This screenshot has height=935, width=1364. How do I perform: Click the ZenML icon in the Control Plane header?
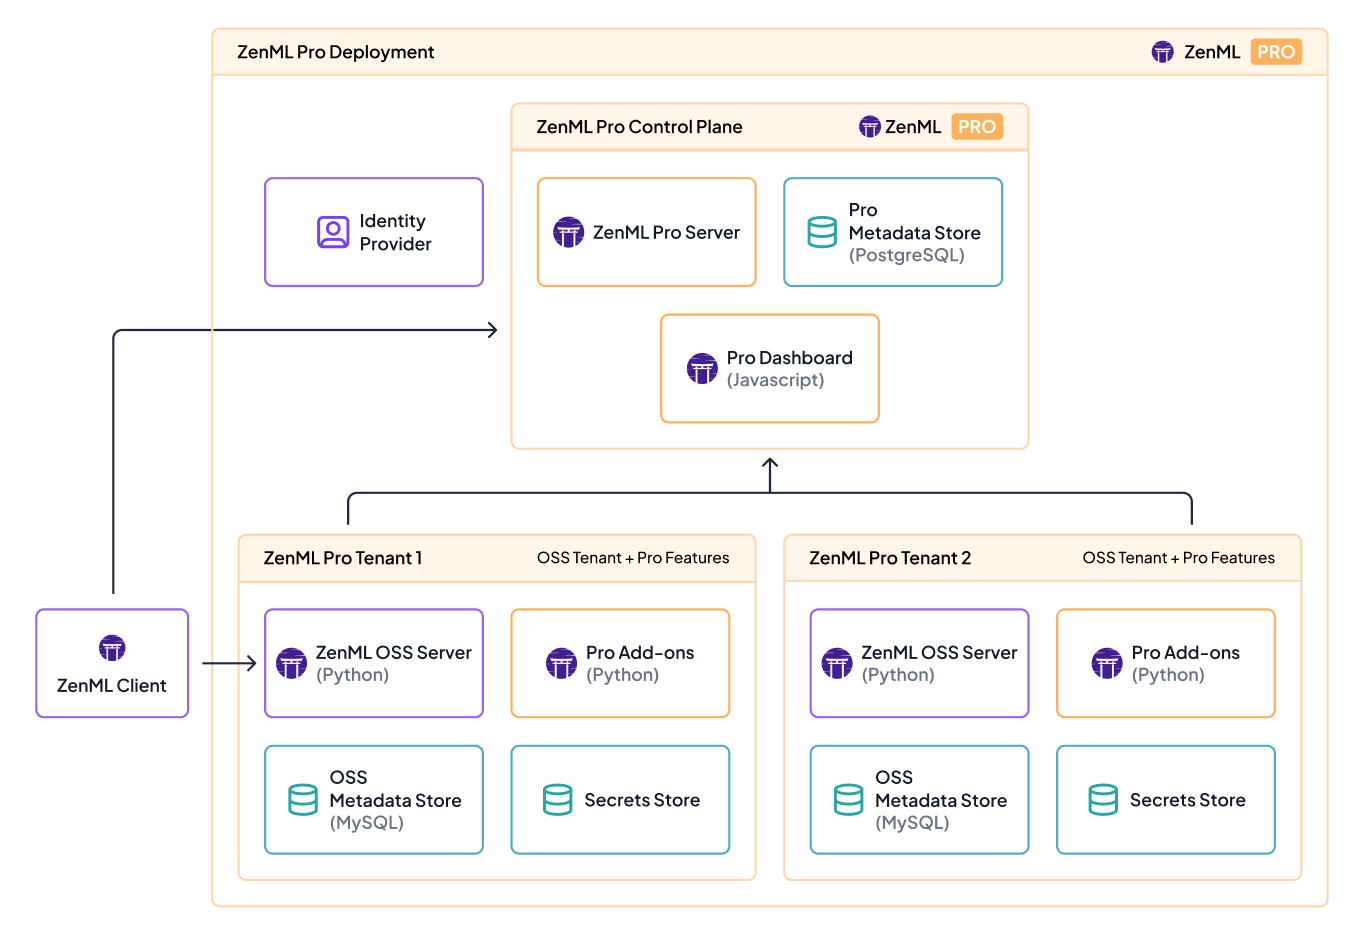point(869,126)
